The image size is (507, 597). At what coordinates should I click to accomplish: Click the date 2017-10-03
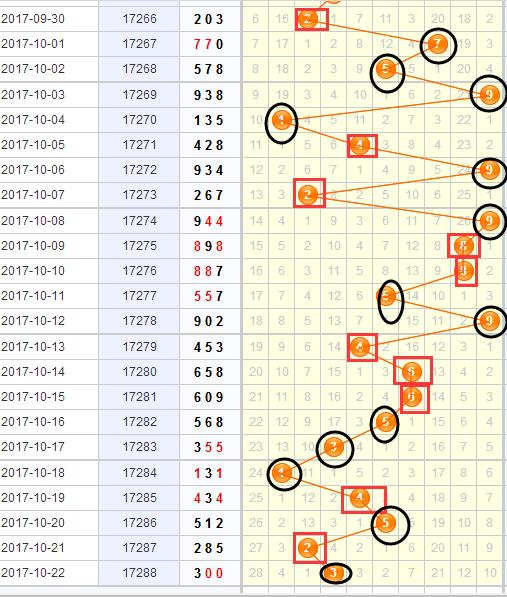click(33, 94)
